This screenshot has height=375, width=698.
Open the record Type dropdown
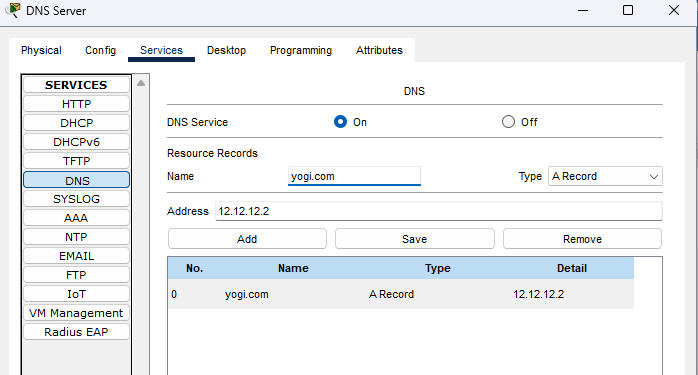(x=605, y=176)
